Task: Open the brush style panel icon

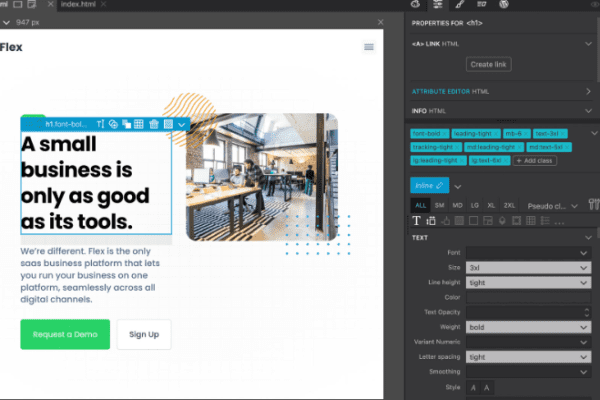Action: point(460,4)
